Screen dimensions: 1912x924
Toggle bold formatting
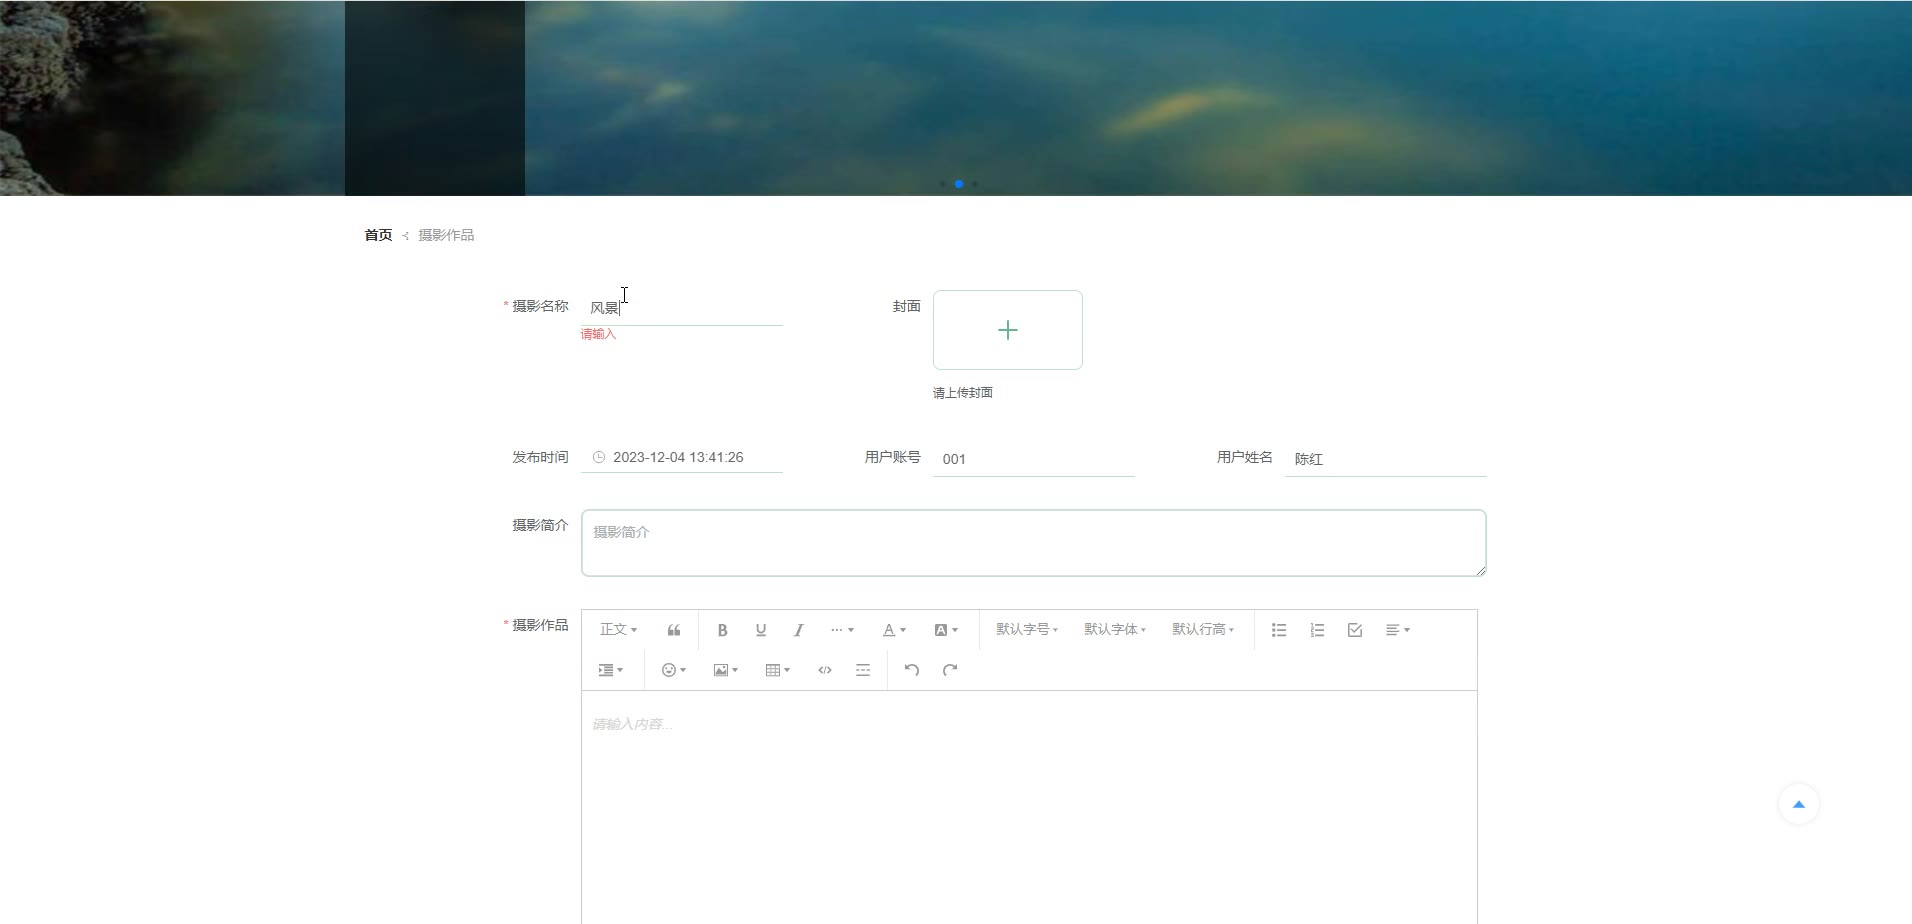click(x=722, y=630)
